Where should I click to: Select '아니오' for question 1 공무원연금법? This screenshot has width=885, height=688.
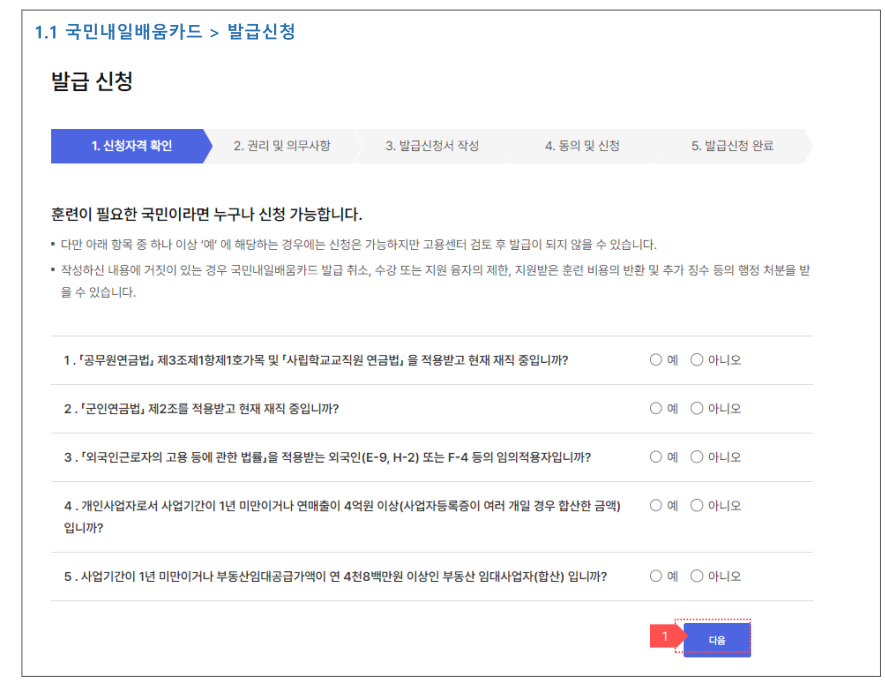(696, 360)
